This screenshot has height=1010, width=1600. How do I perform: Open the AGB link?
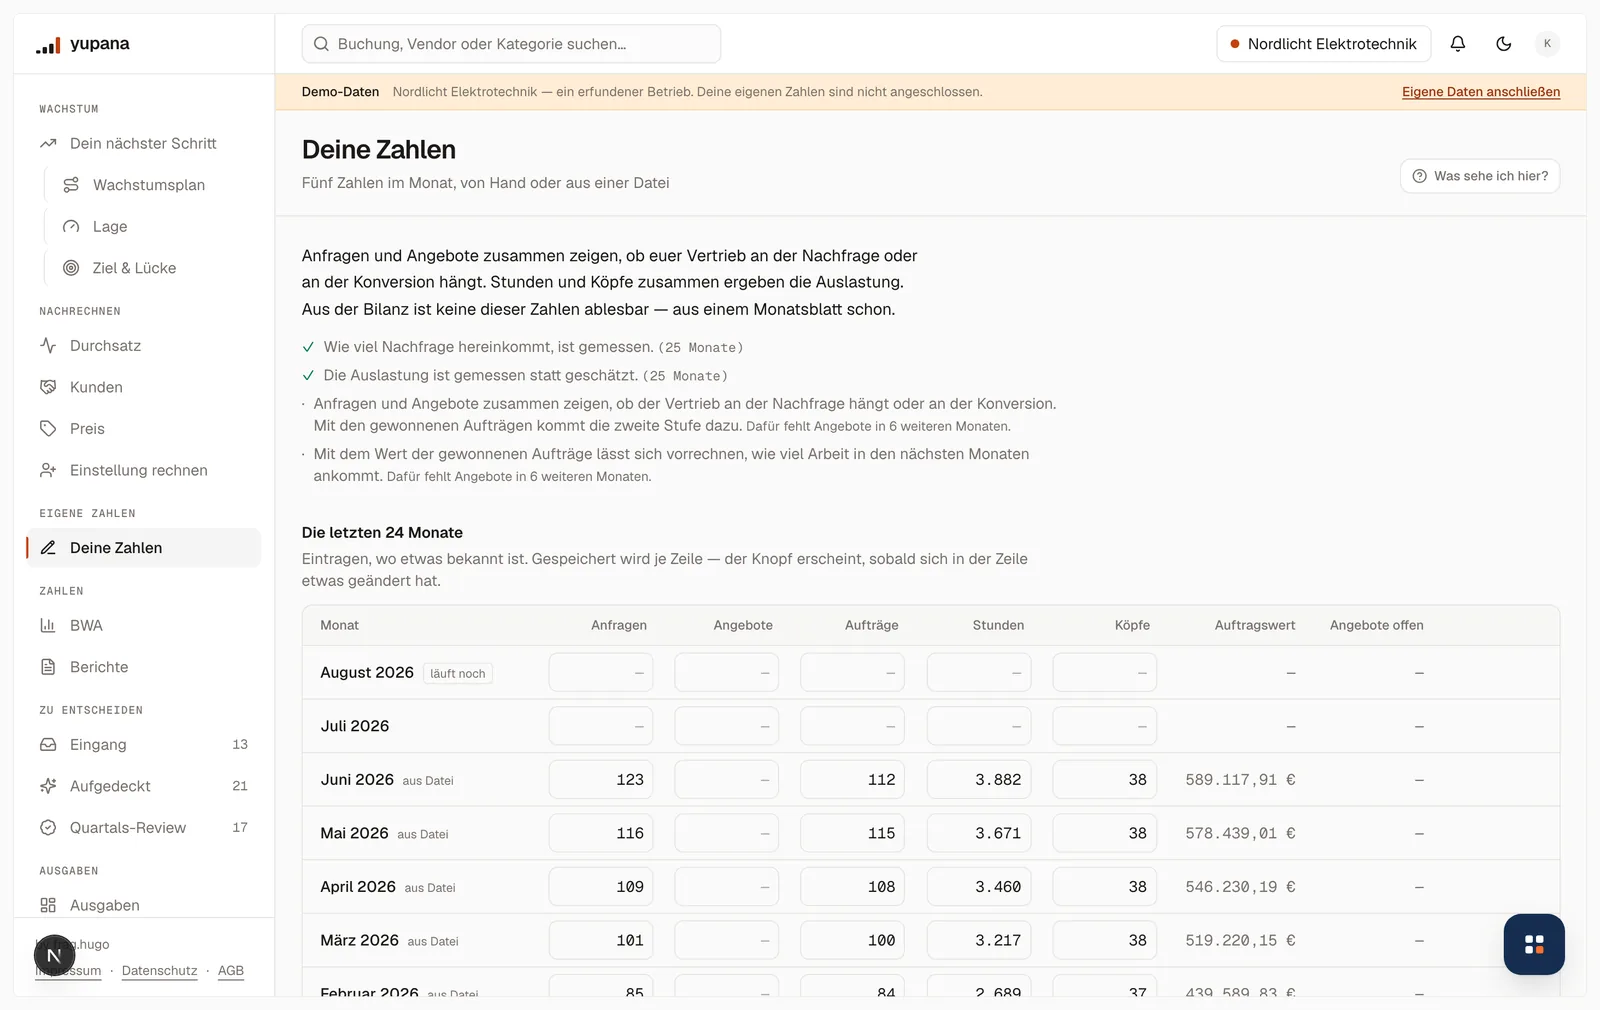pyautogui.click(x=231, y=971)
